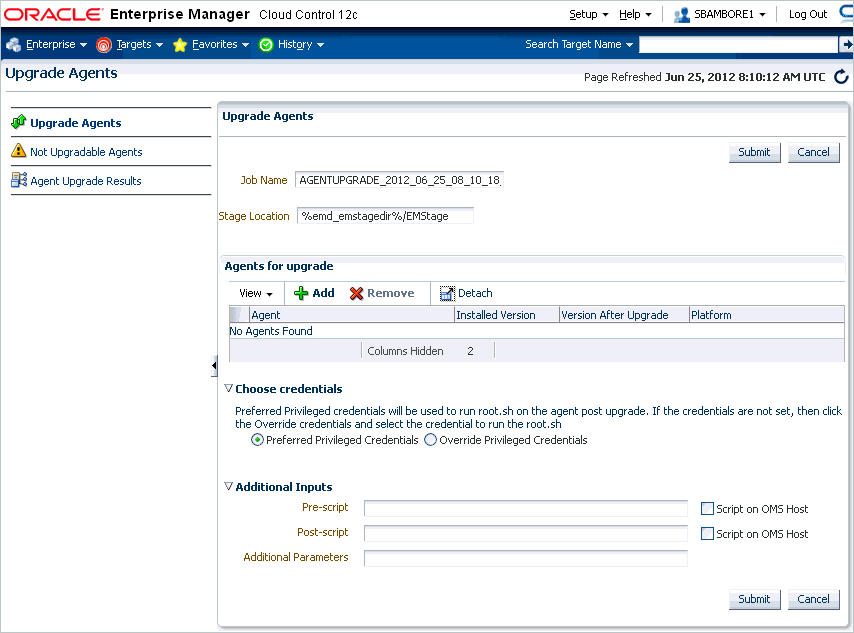Open Agent Upgrade Results page
This screenshot has height=633, width=854.
click(x=86, y=181)
